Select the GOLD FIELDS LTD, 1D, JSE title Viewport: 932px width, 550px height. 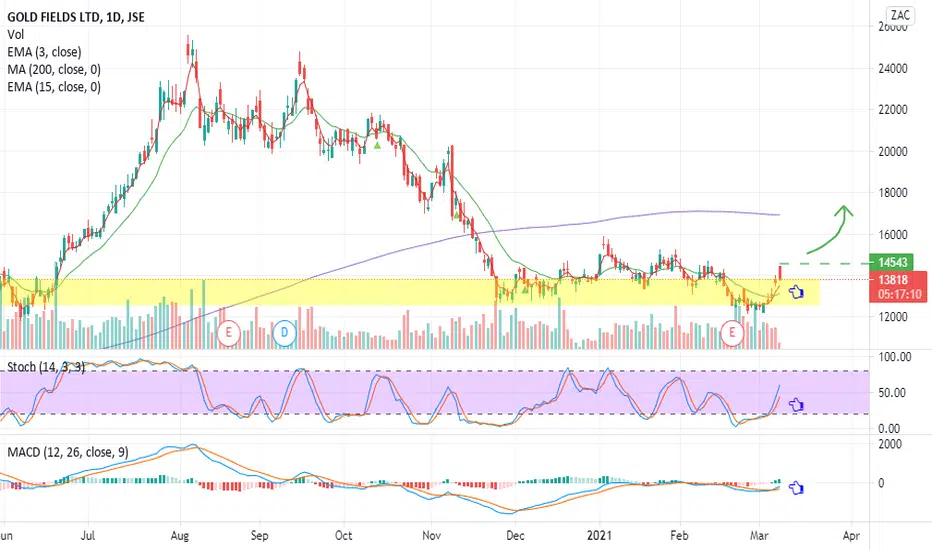(75, 17)
